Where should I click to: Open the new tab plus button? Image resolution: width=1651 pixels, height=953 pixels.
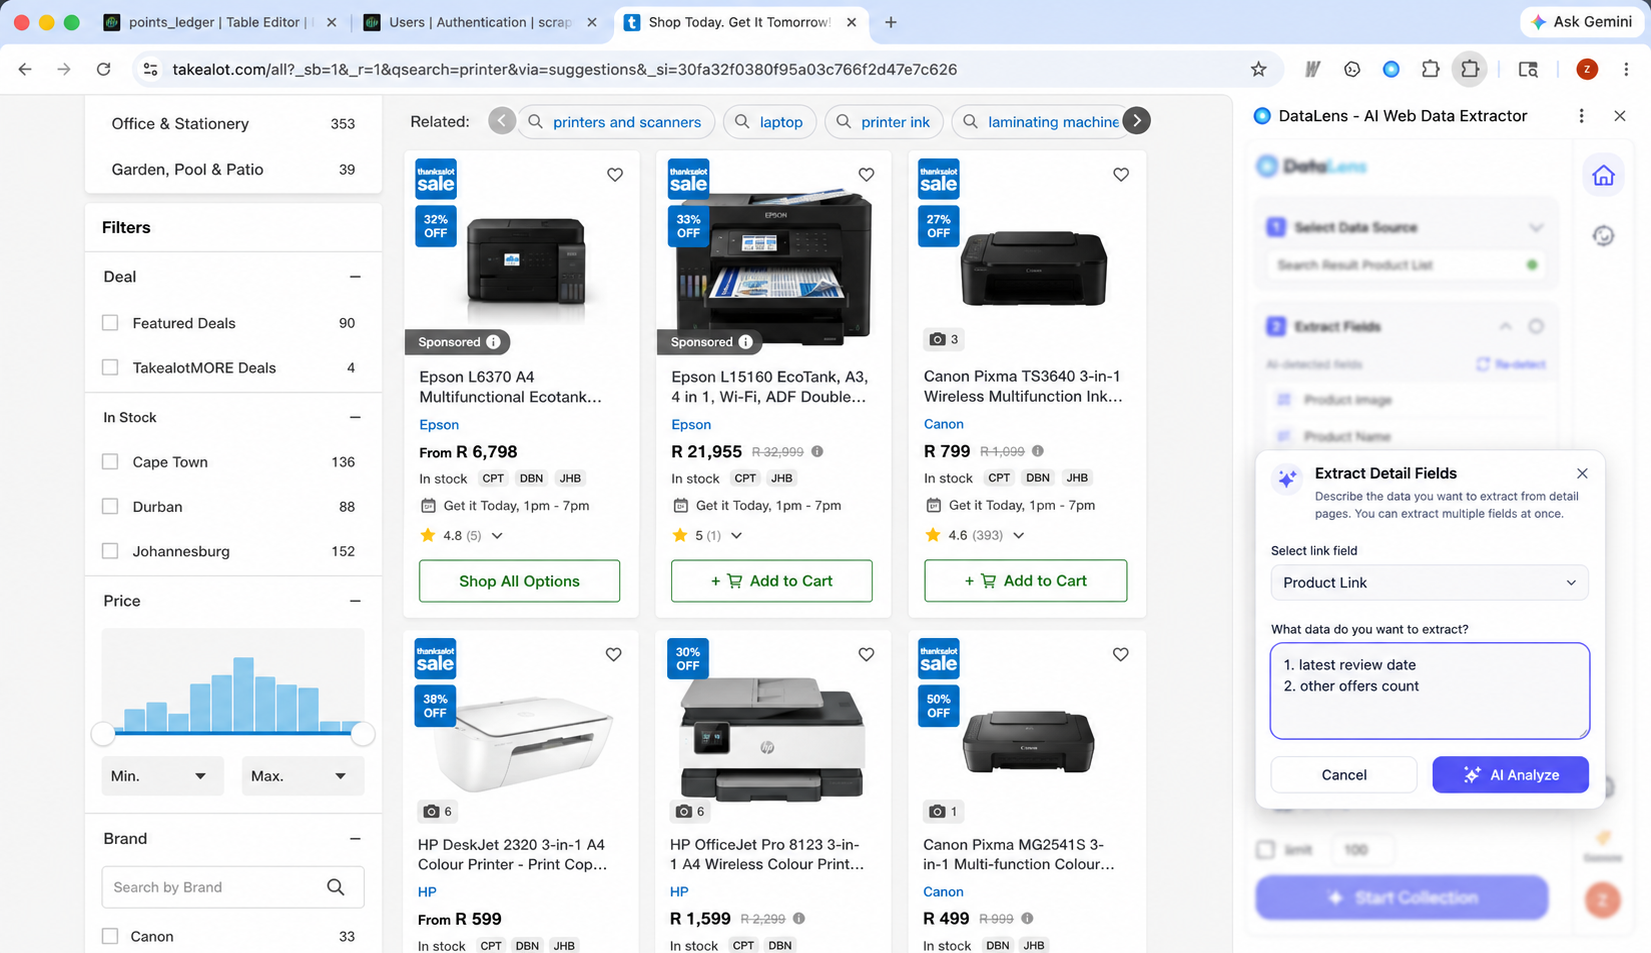pos(890,22)
